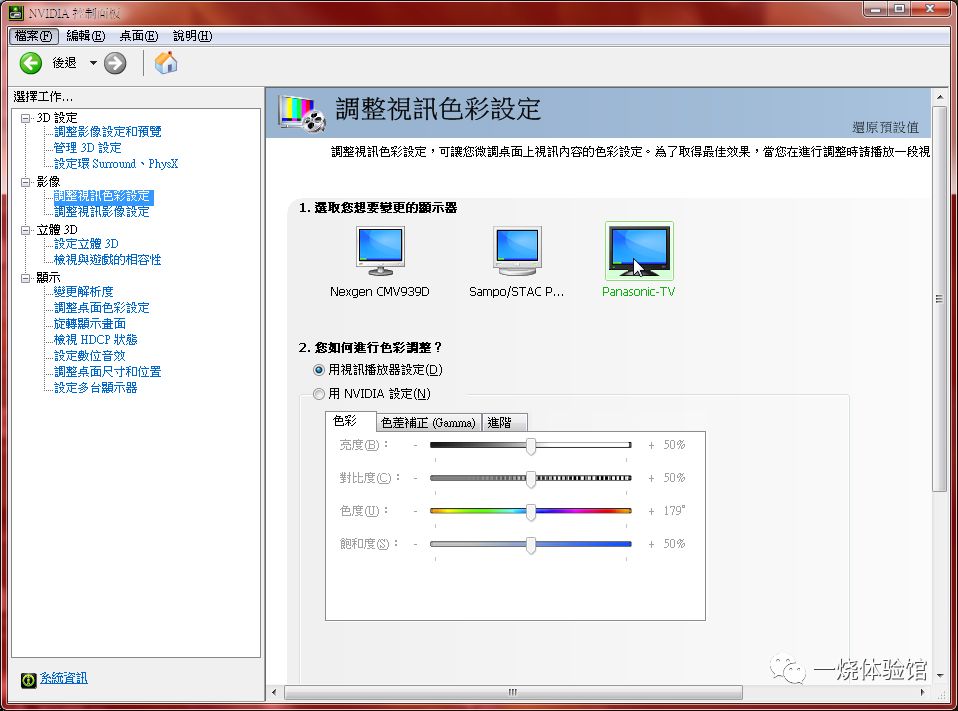Click 還原預設值 restore defaults link
958x711 pixels.
click(x=885, y=127)
